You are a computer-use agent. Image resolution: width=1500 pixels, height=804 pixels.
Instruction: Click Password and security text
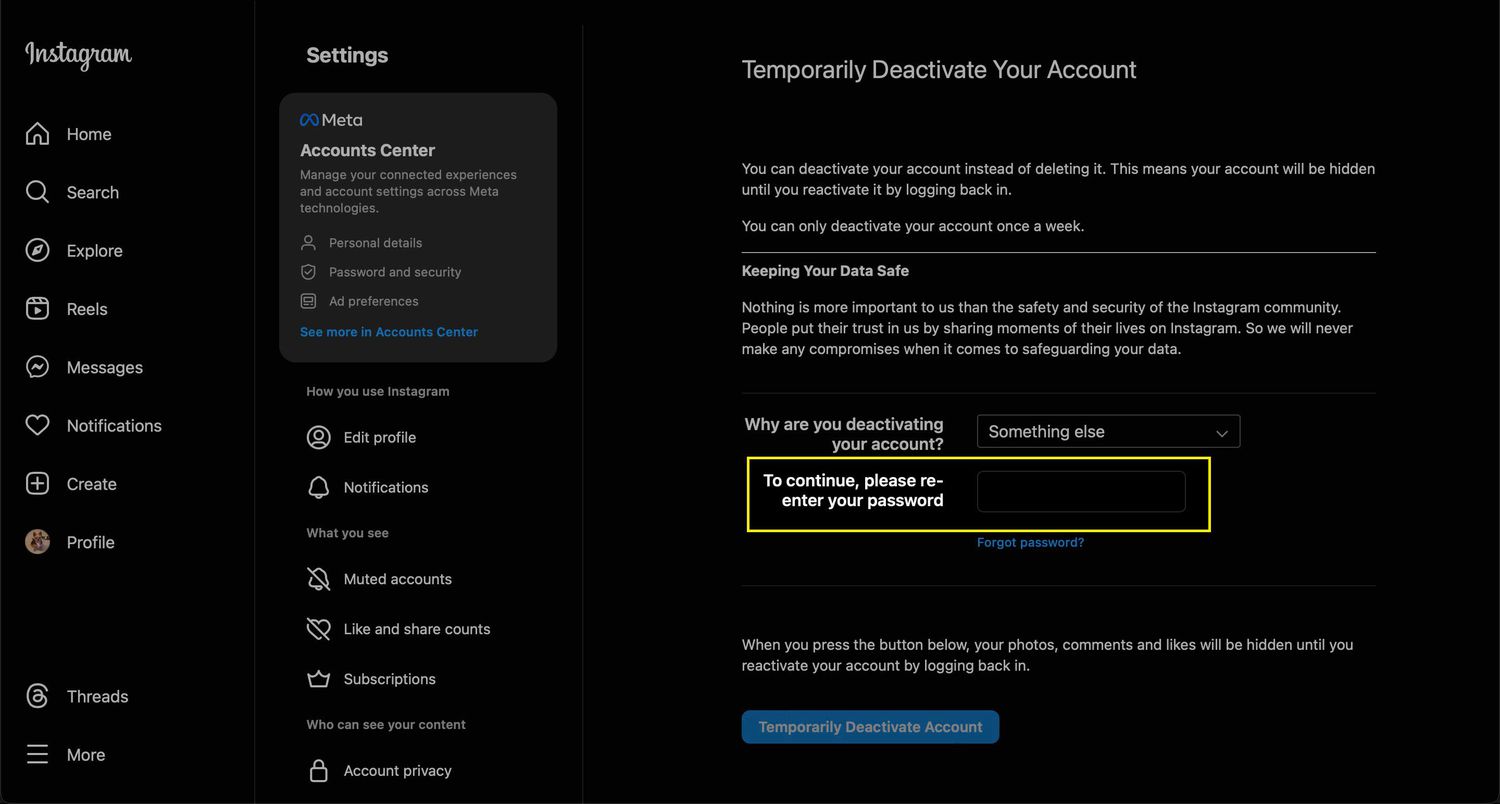tap(395, 272)
